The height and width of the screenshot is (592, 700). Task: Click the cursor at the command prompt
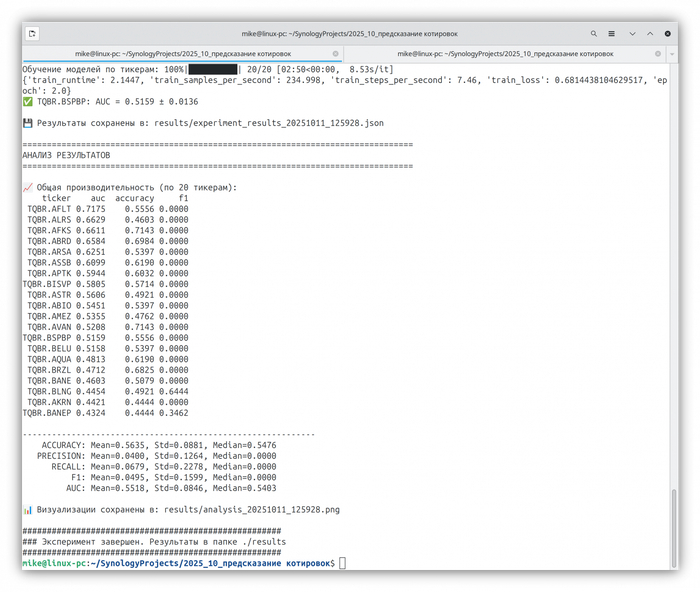(x=342, y=564)
